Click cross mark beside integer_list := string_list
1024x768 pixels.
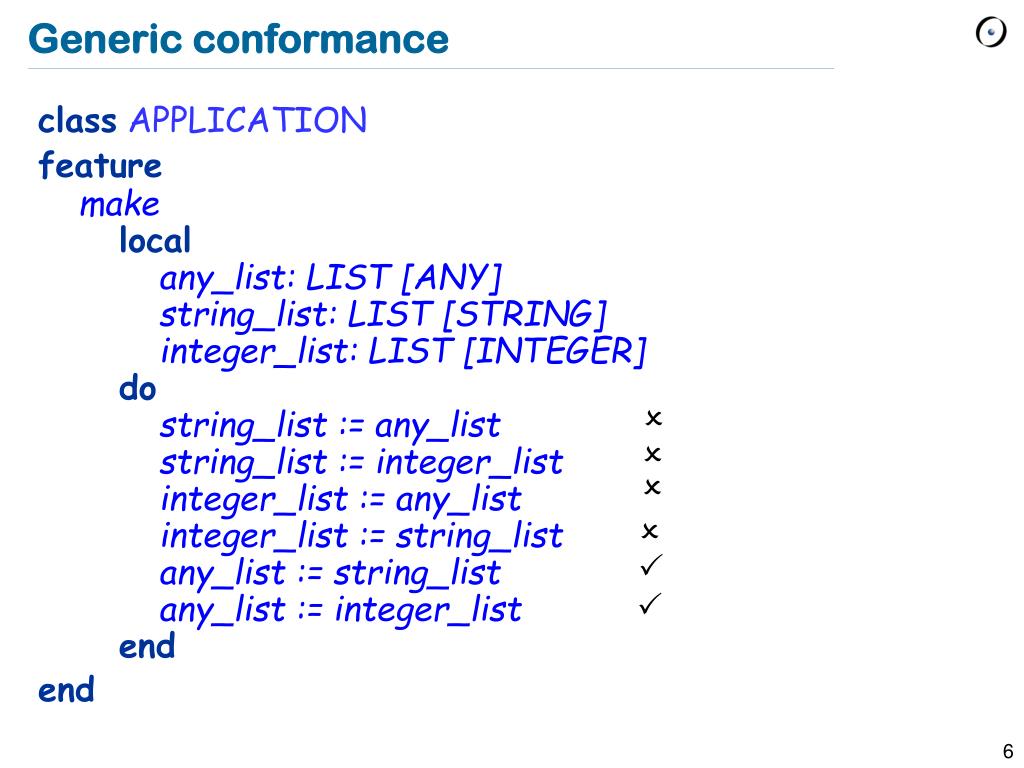(650, 531)
